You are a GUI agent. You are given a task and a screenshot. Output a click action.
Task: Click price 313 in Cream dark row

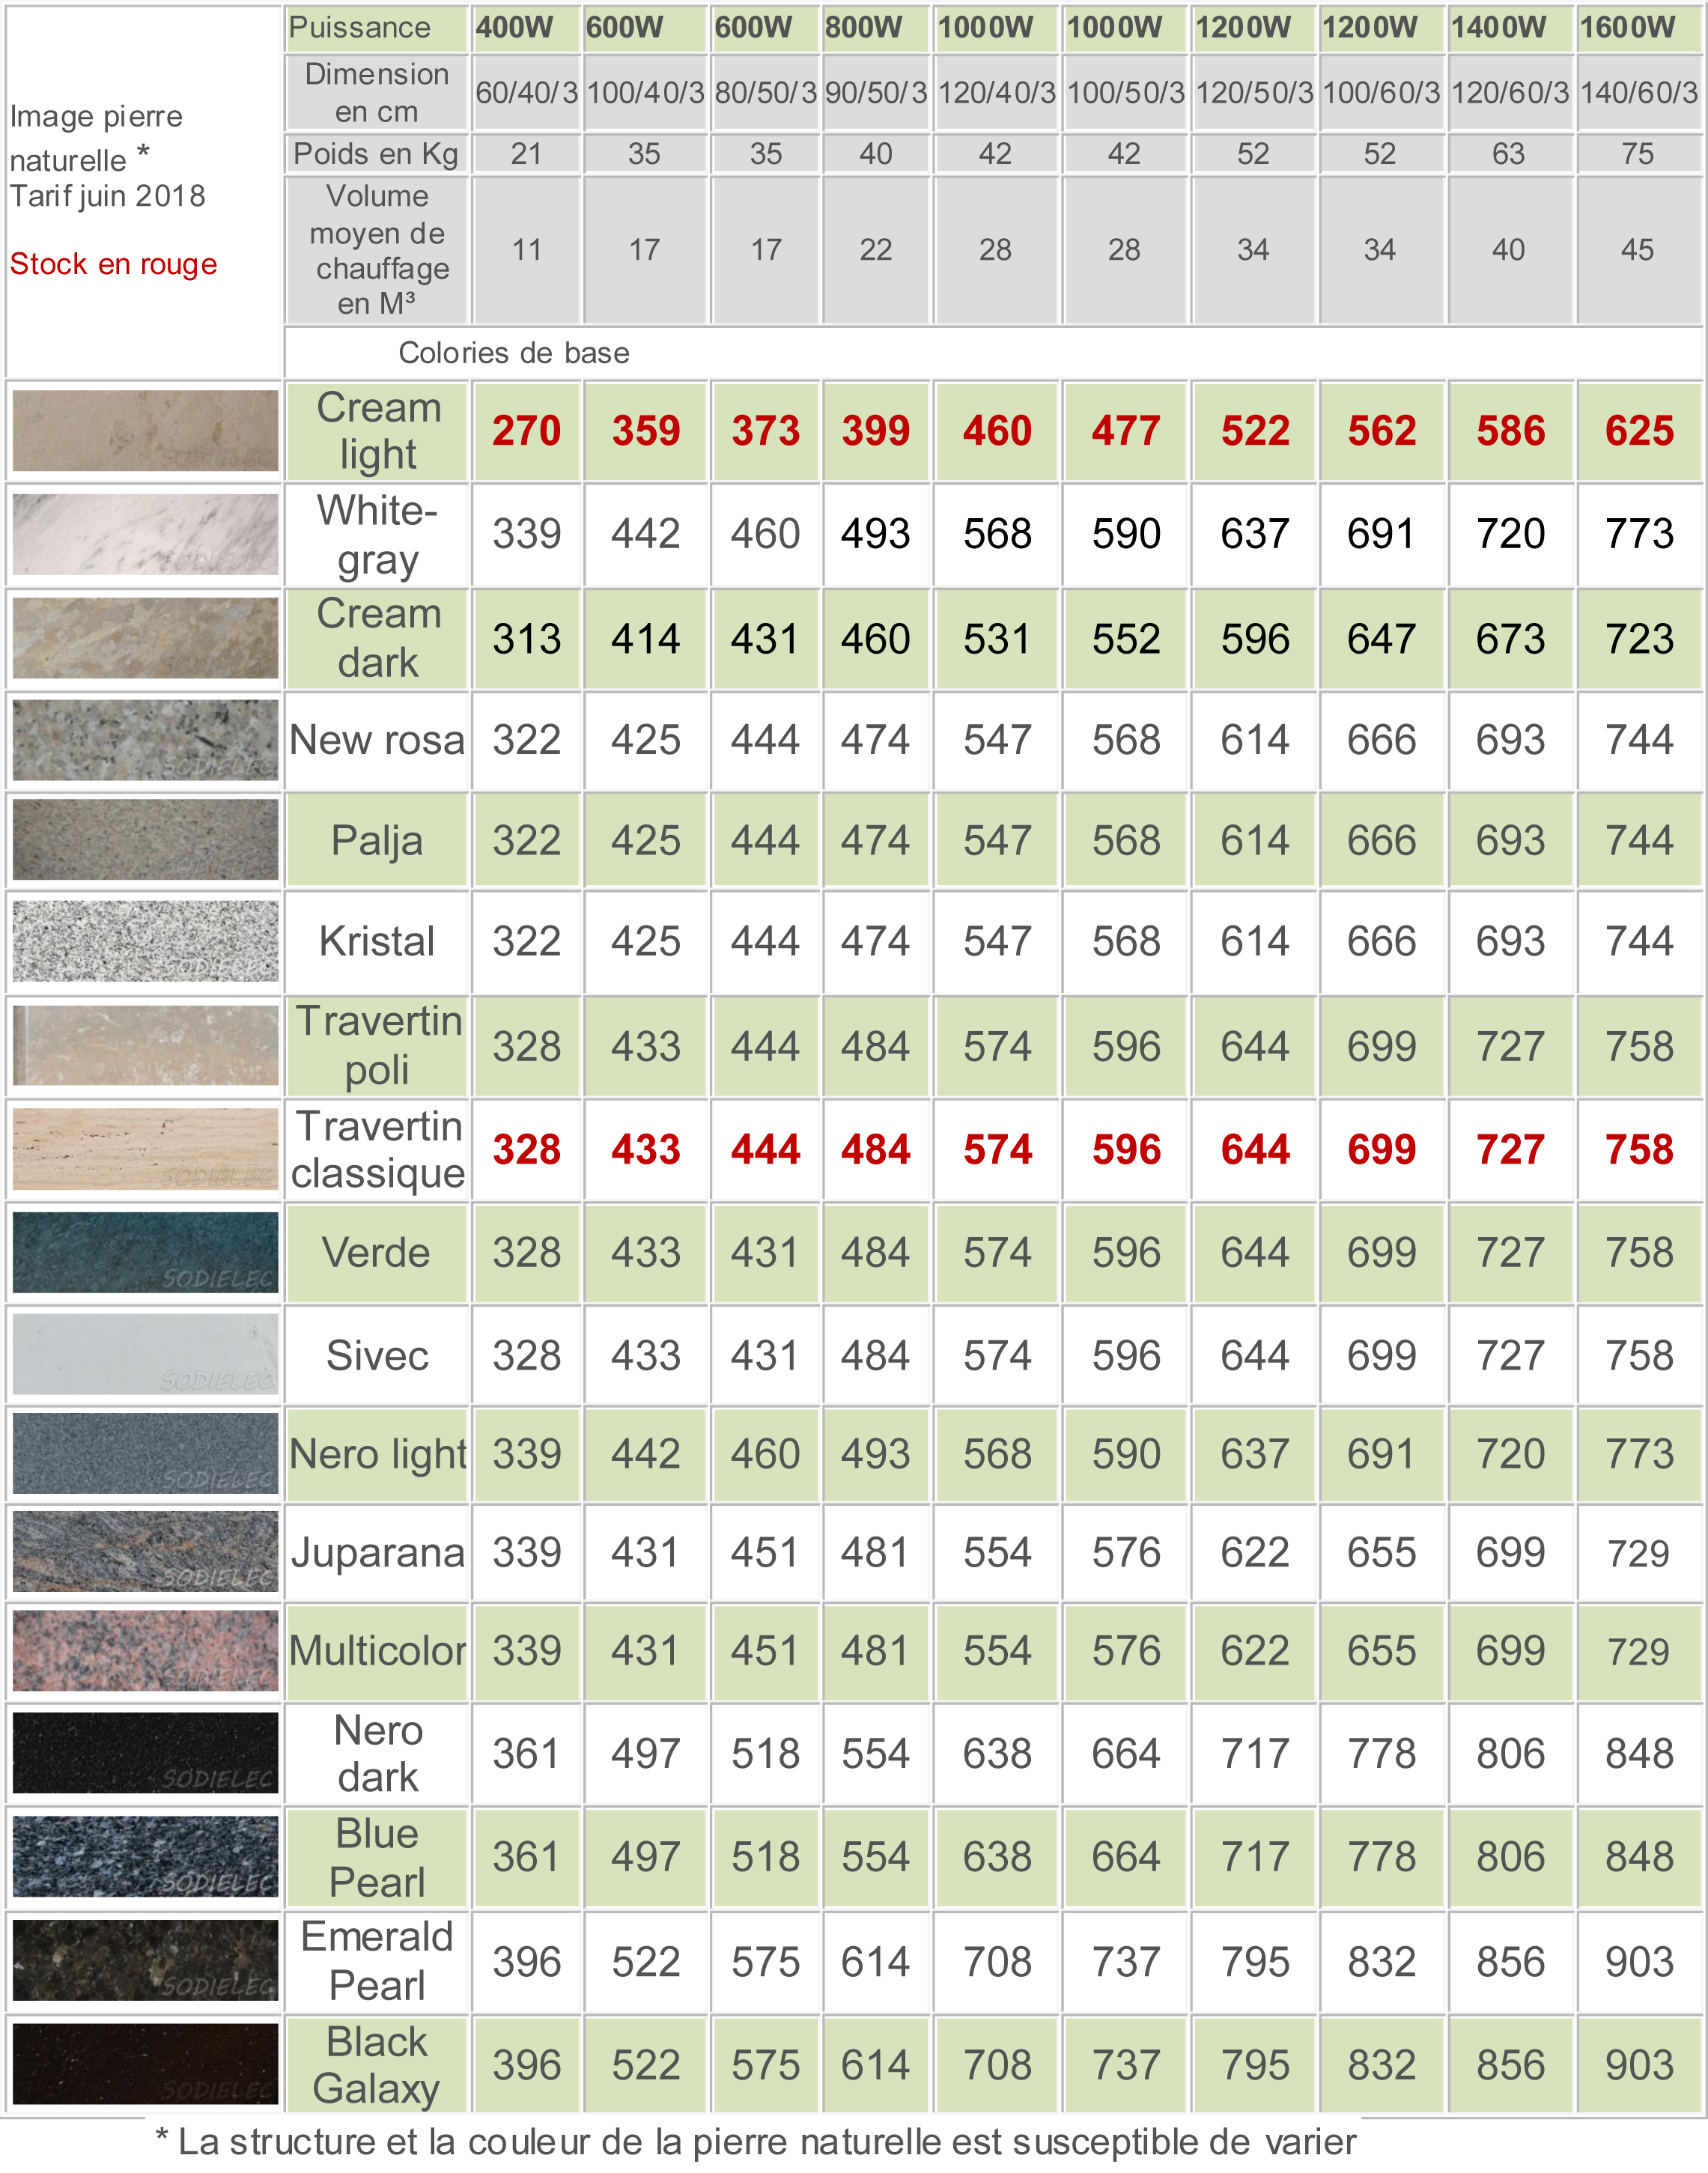click(527, 639)
